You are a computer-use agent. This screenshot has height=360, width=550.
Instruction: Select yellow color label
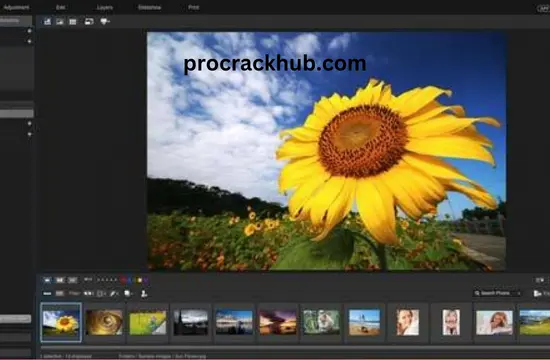coord(139,280)
